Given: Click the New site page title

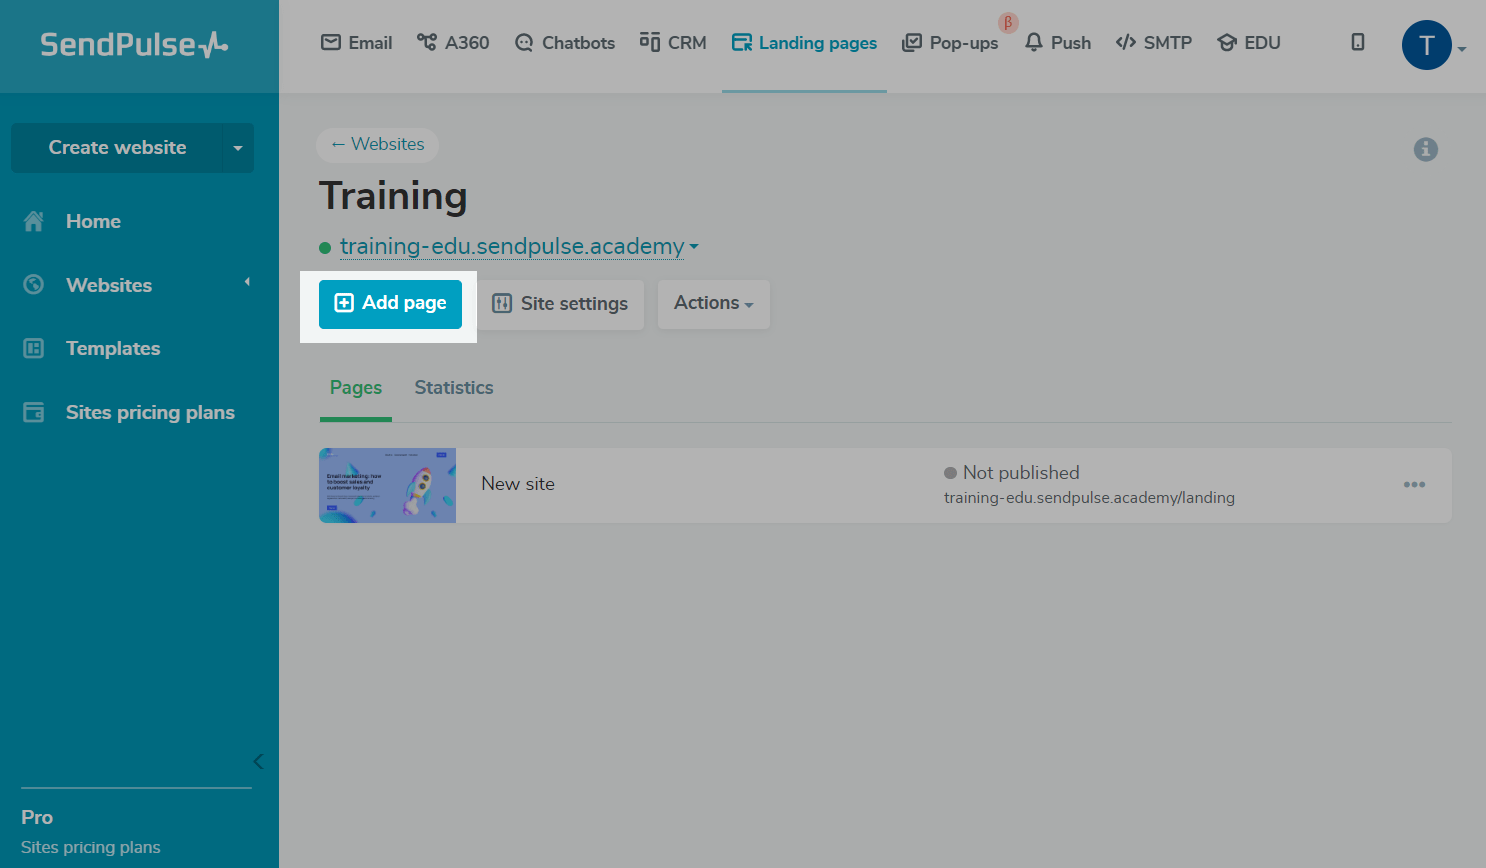Looking at the screenshot, I should [x=518, y=484].
